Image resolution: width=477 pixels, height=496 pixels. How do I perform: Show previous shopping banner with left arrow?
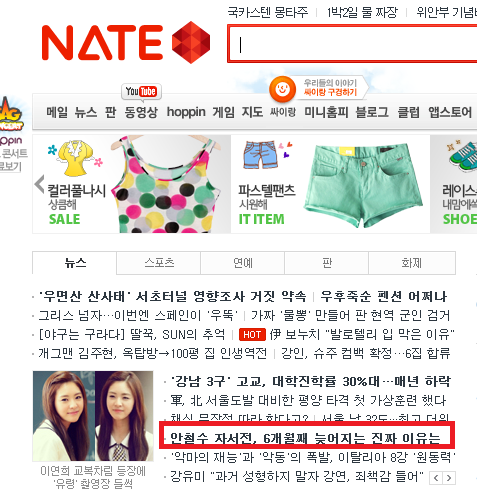point(39,184)
